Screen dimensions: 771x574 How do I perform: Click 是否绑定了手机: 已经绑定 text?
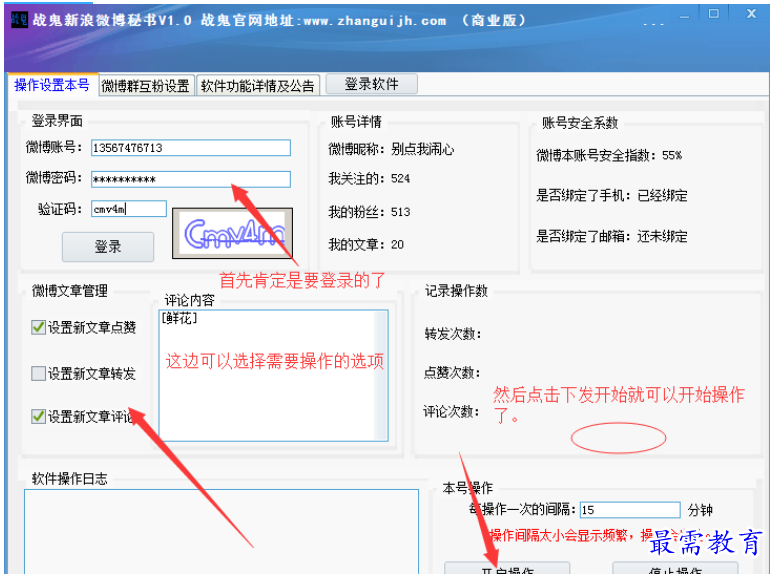pos(612,196)
